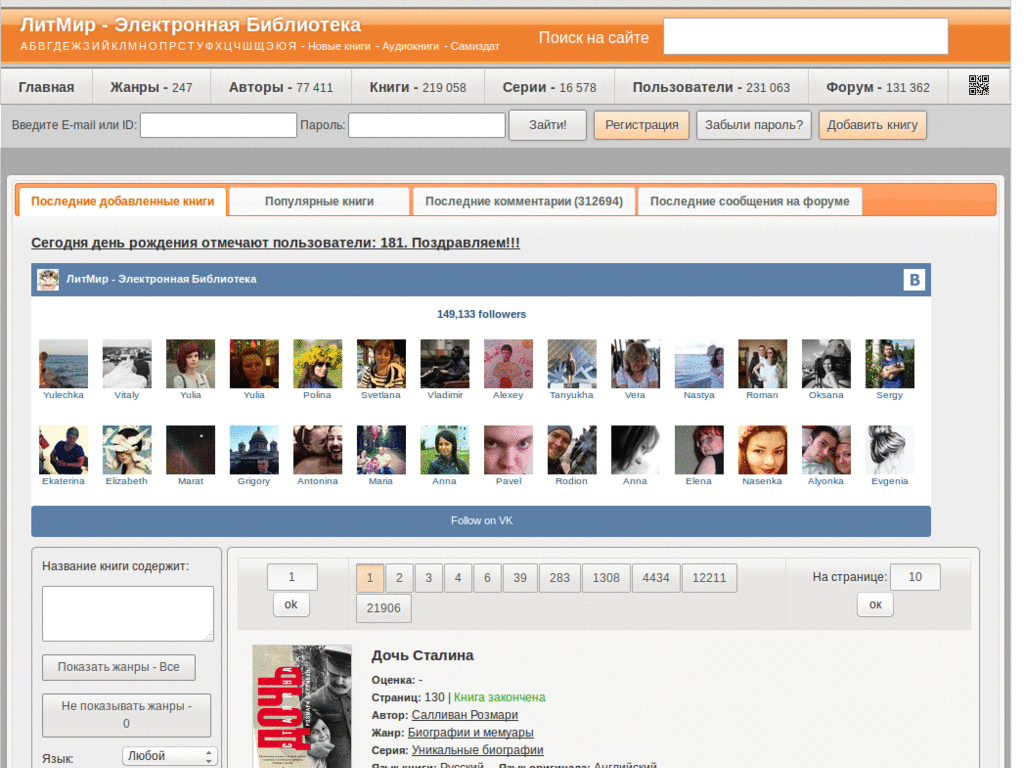Open Tanyukha's follower avatar

[x=571, y=364]
